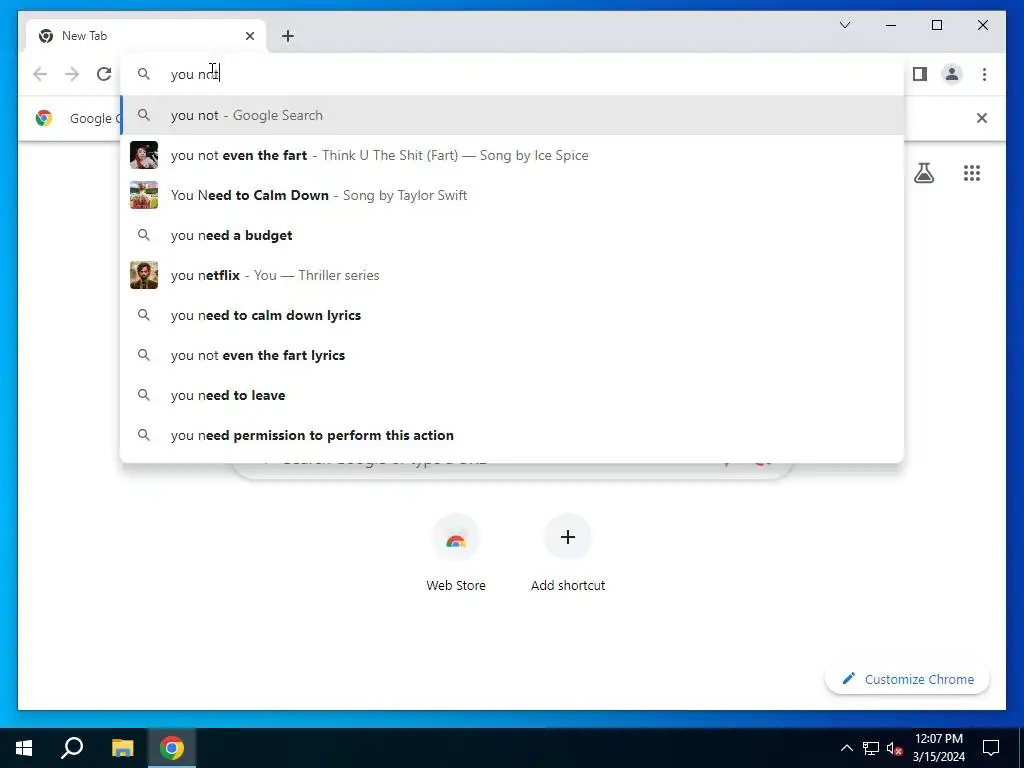
Task: Choose 'you need to leave' suggestion
Action: pyautogui.click(x=513, y=395)
